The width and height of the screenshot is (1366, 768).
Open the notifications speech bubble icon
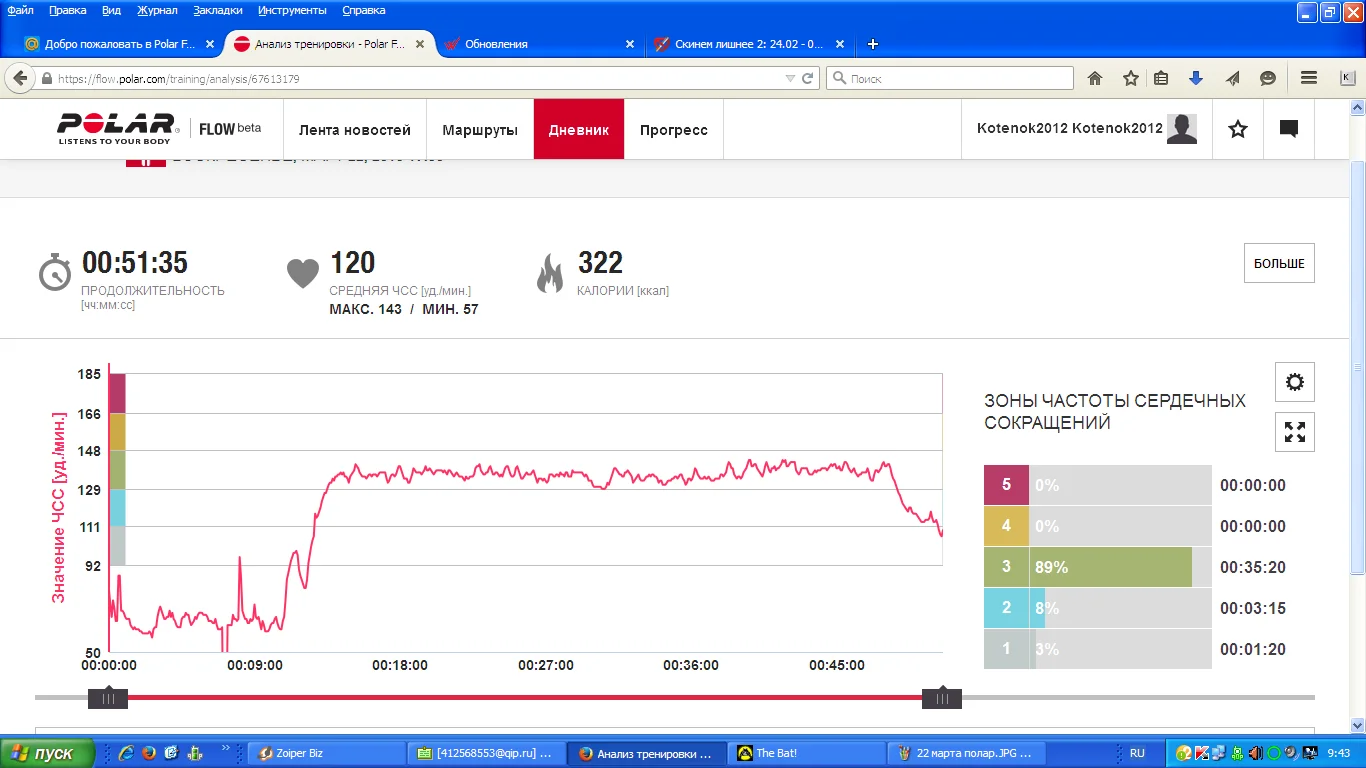pyautogui.click(x=1289, y=129)
